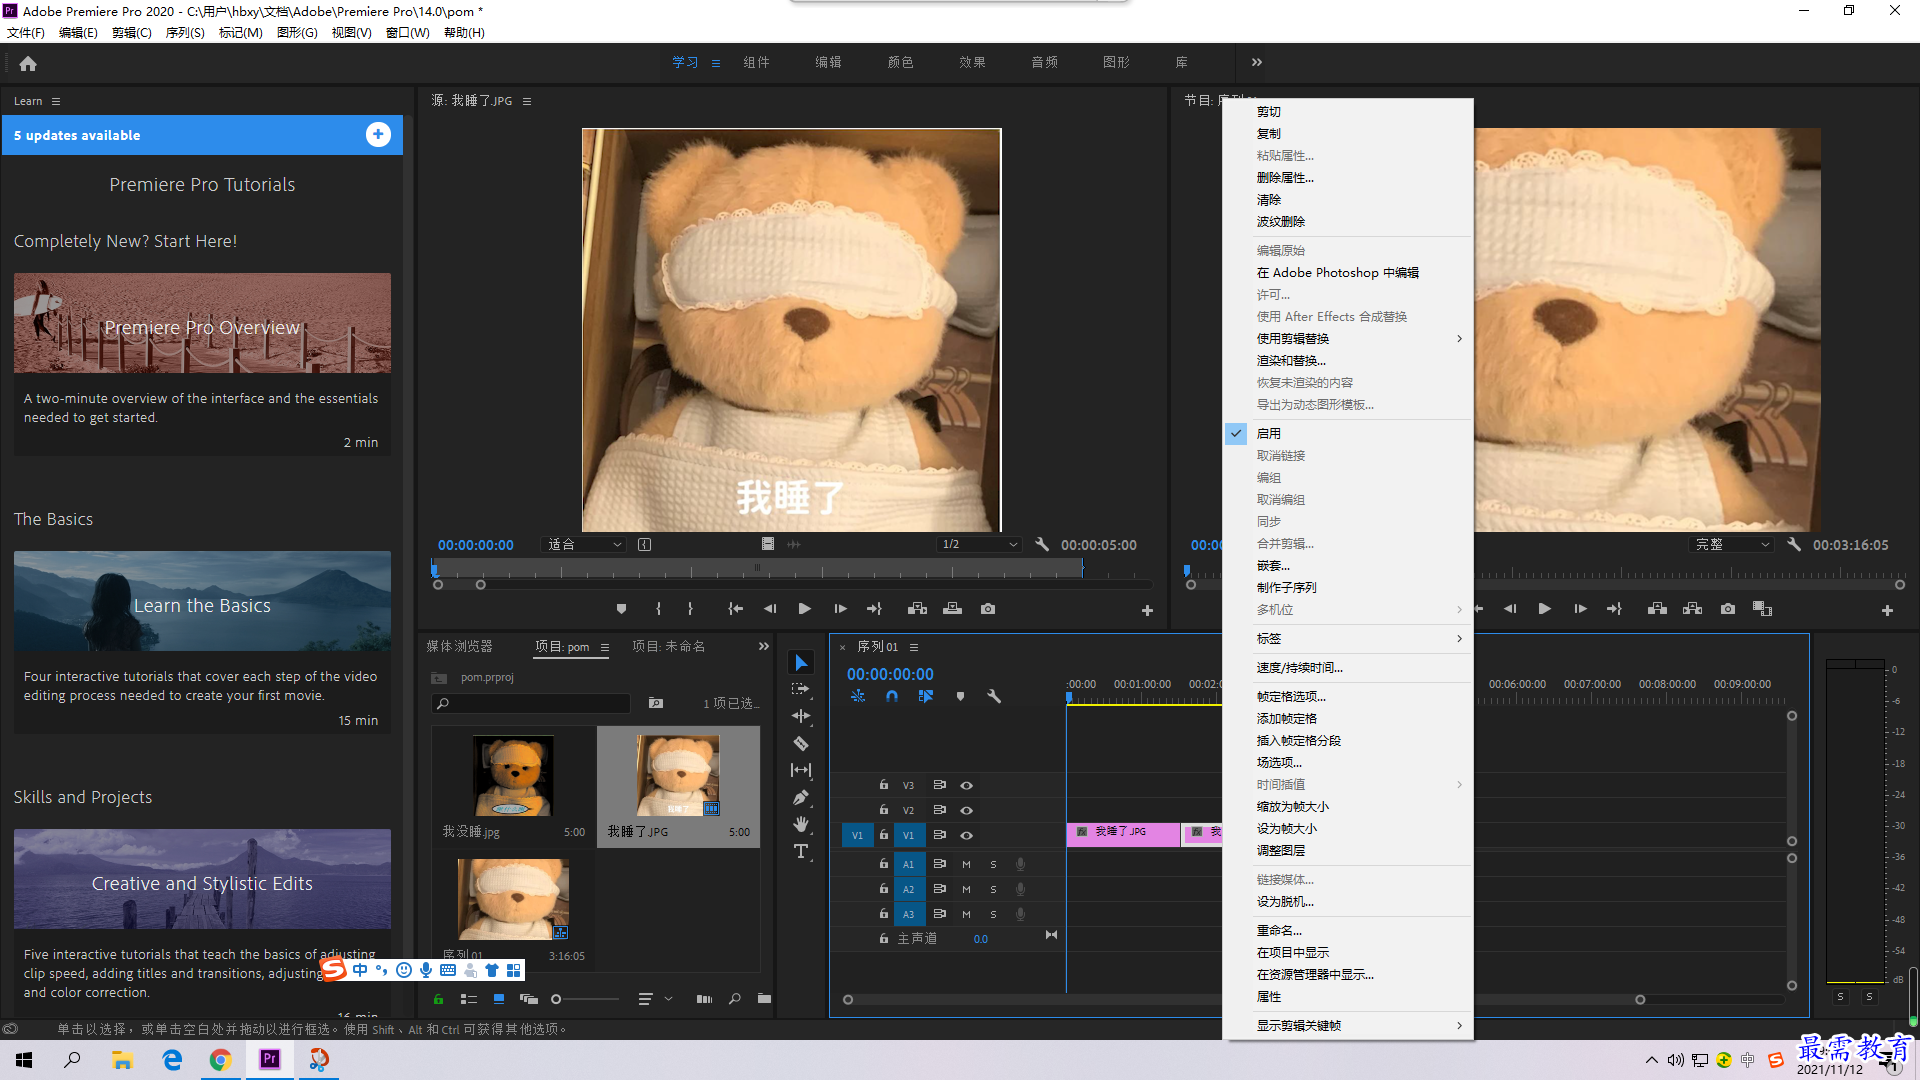Click the Home icon

[x=28, y=63]
